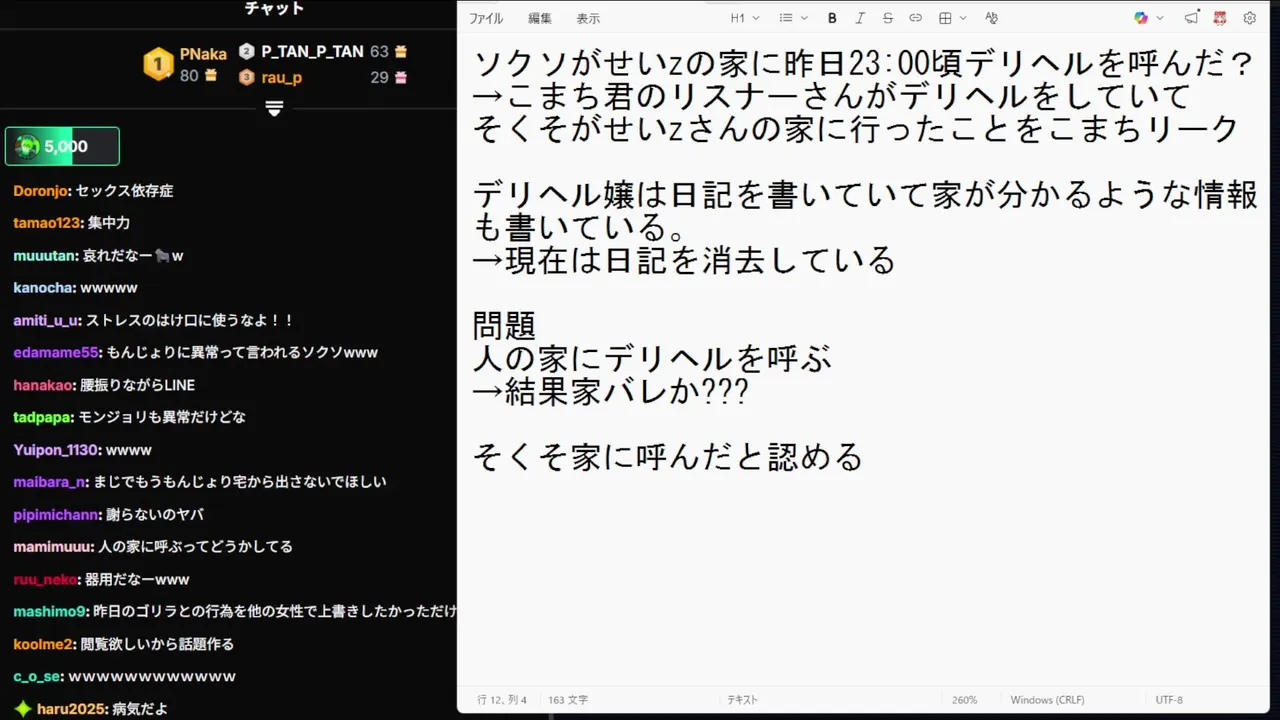Place cursor in line 問題 of the note

coord(504,326)
